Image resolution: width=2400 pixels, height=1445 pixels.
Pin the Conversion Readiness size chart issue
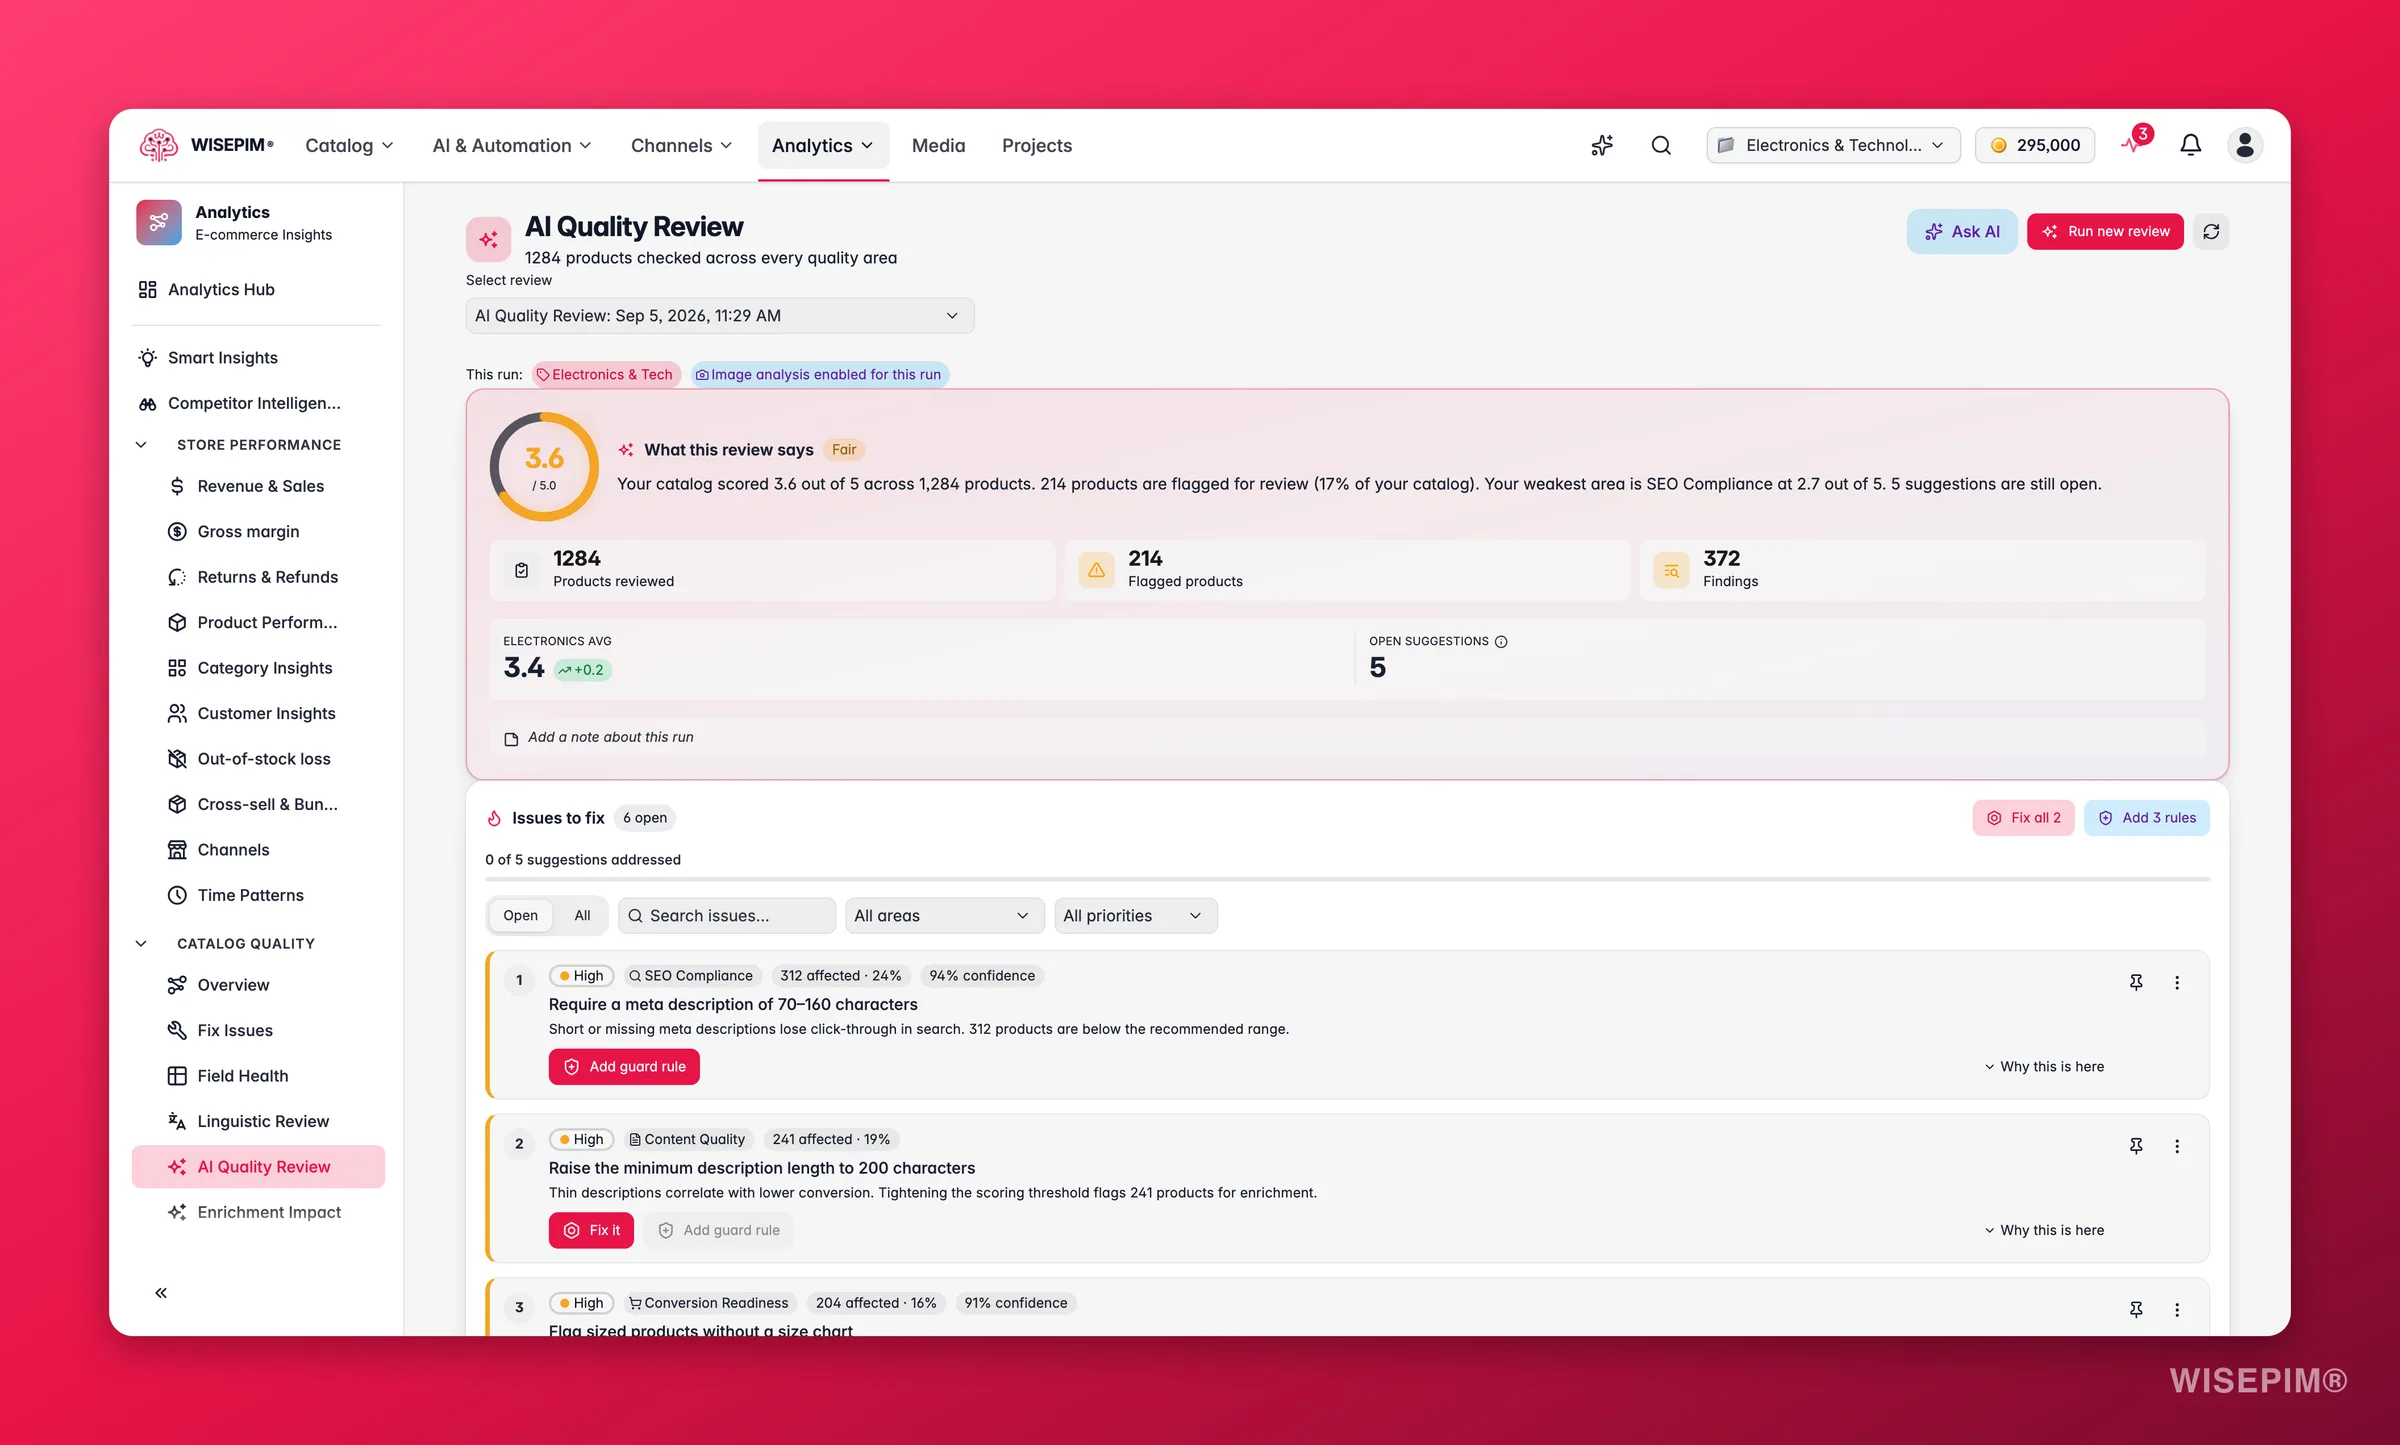[x=2136, y=1309]
